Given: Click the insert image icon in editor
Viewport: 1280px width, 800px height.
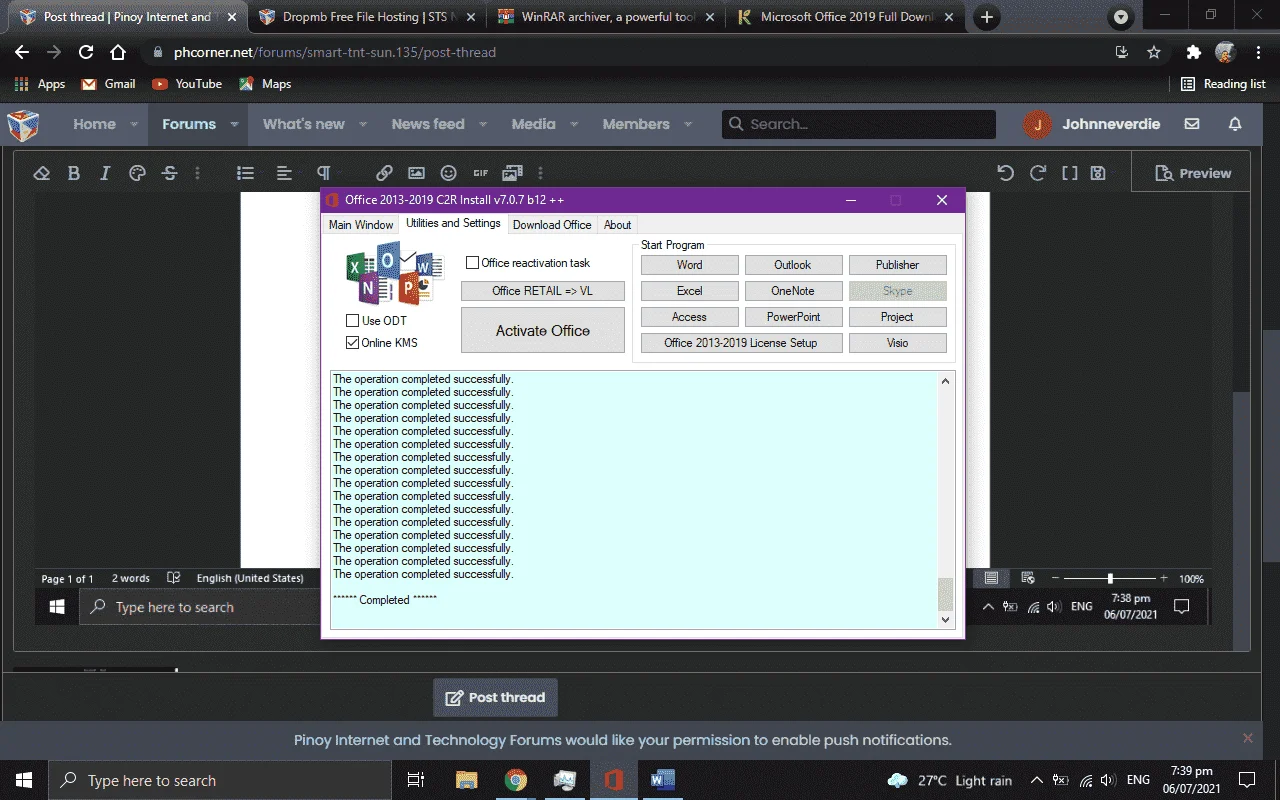Looking at the screenshot, I should click(x=416, y=173).
